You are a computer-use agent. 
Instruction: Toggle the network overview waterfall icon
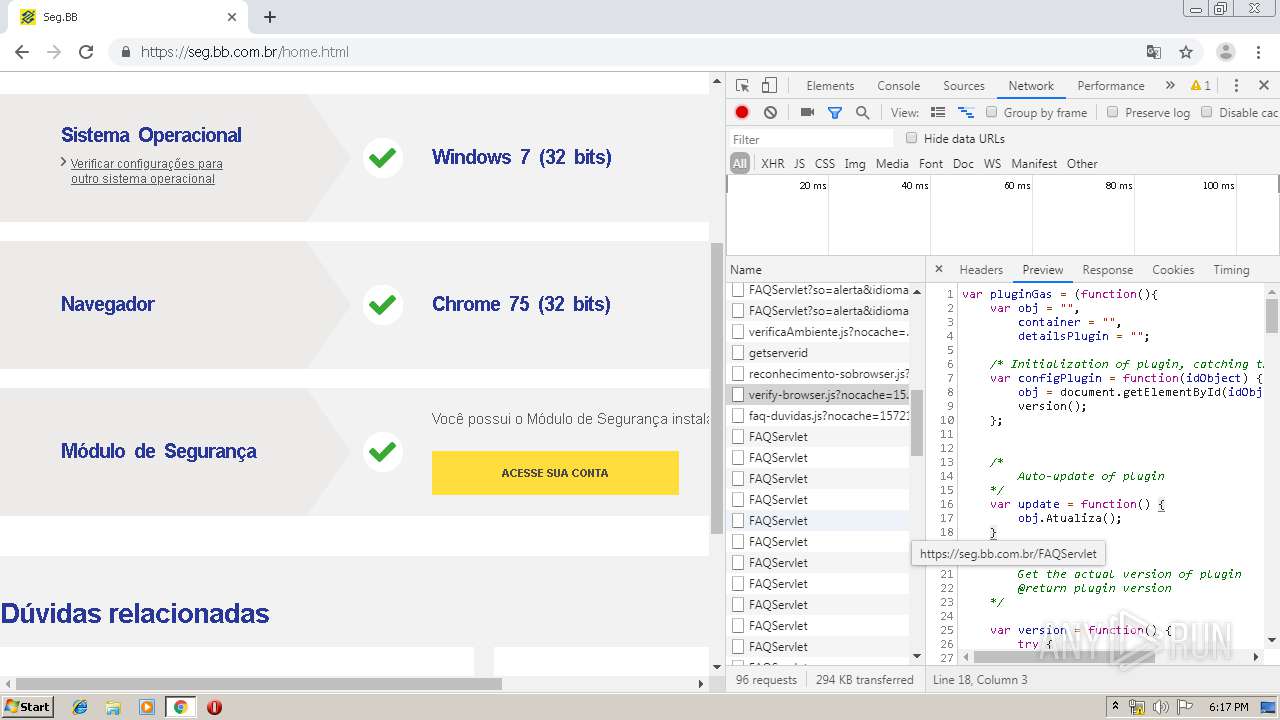click(966, 113)
